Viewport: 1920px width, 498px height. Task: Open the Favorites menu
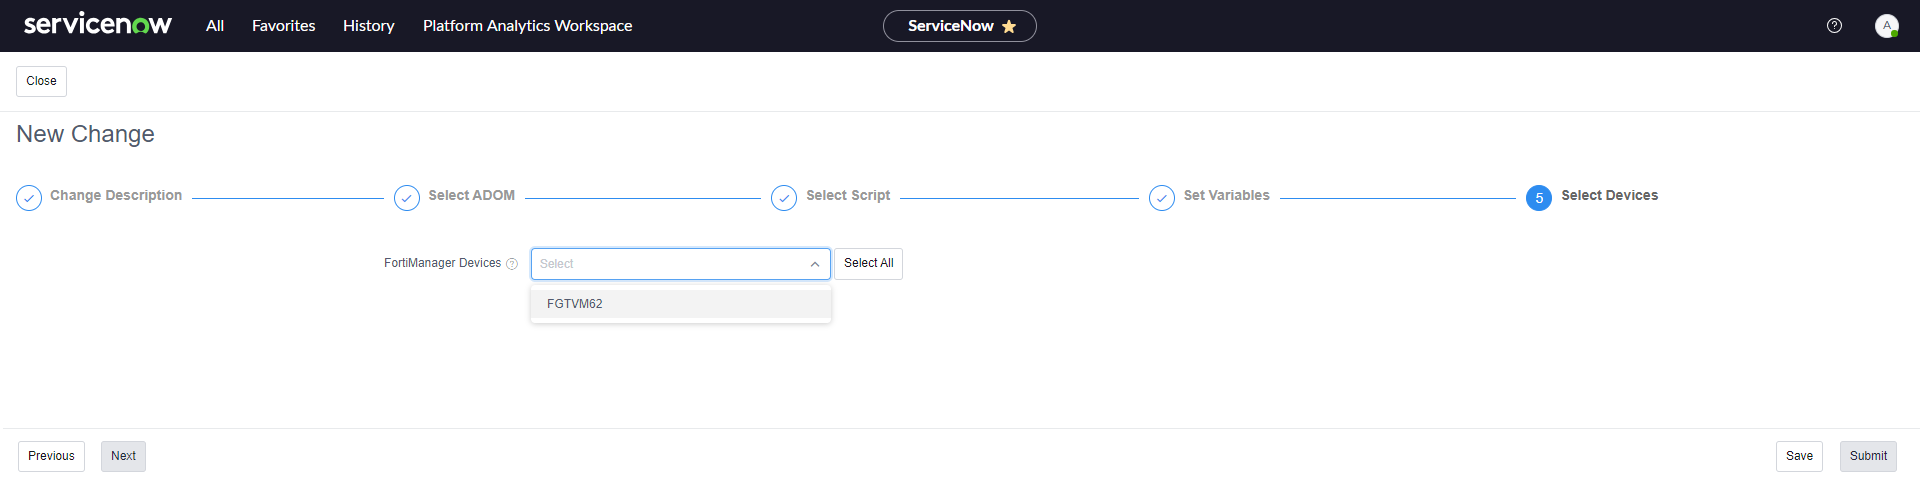tap(283, 26)
